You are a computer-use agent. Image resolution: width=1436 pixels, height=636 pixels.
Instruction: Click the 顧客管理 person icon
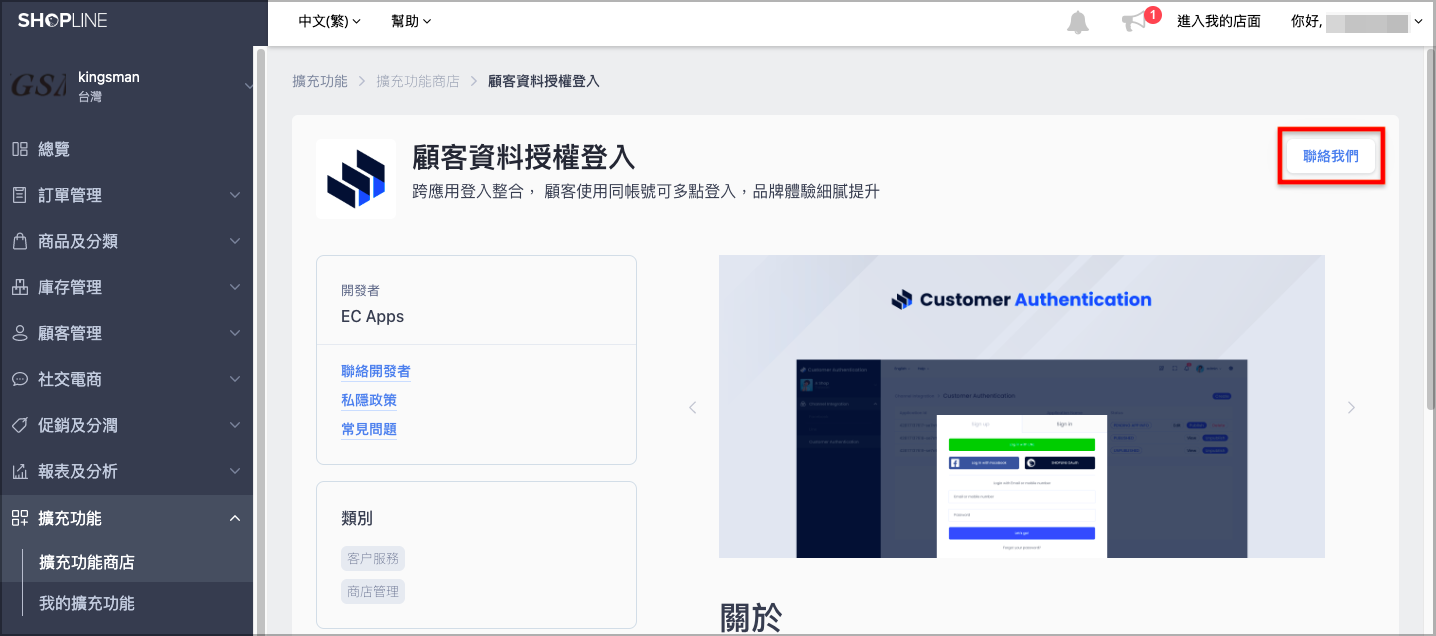pos(20,333)
